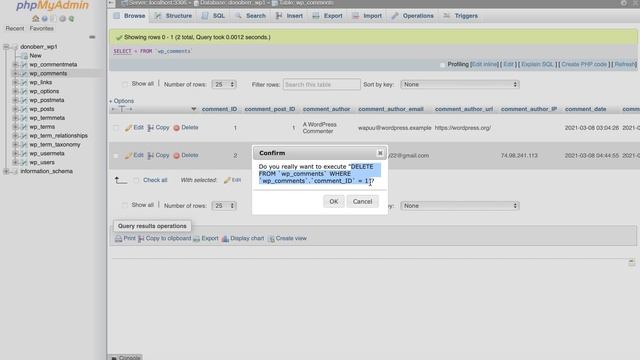The height and width of the screenshot is (360, 640).
Task: Select wp_term_taxonomy in the tree
Action: (55, 144)
